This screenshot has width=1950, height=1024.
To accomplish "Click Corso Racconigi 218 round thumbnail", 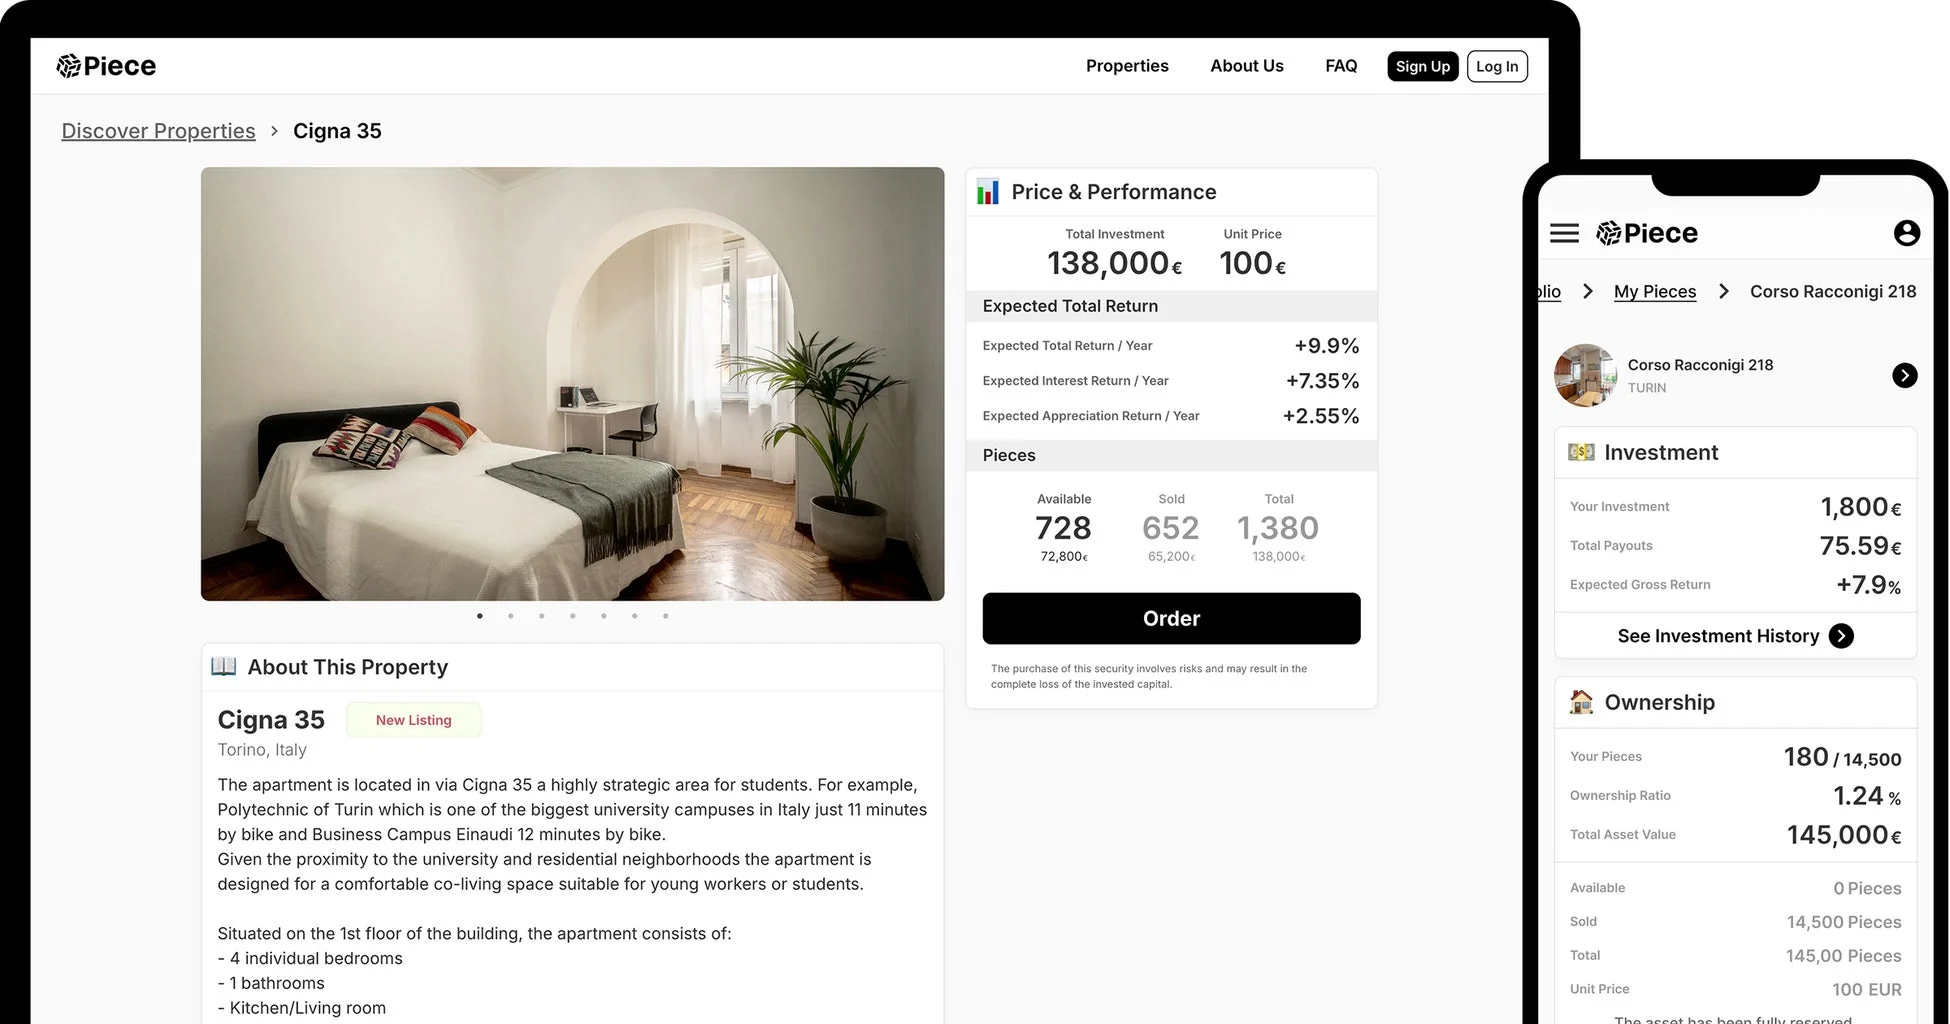I will [x=1585, y=375].
